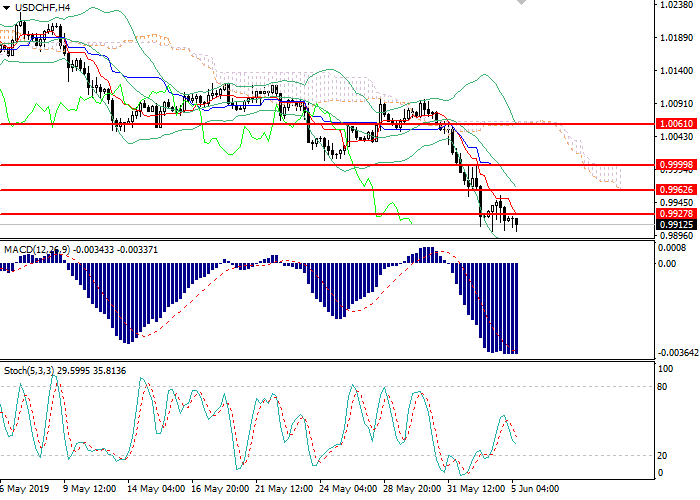The width and height of the screenshot is (700, 500).
Task: Click the 1.01400 value on price scale
Action: 676,71
